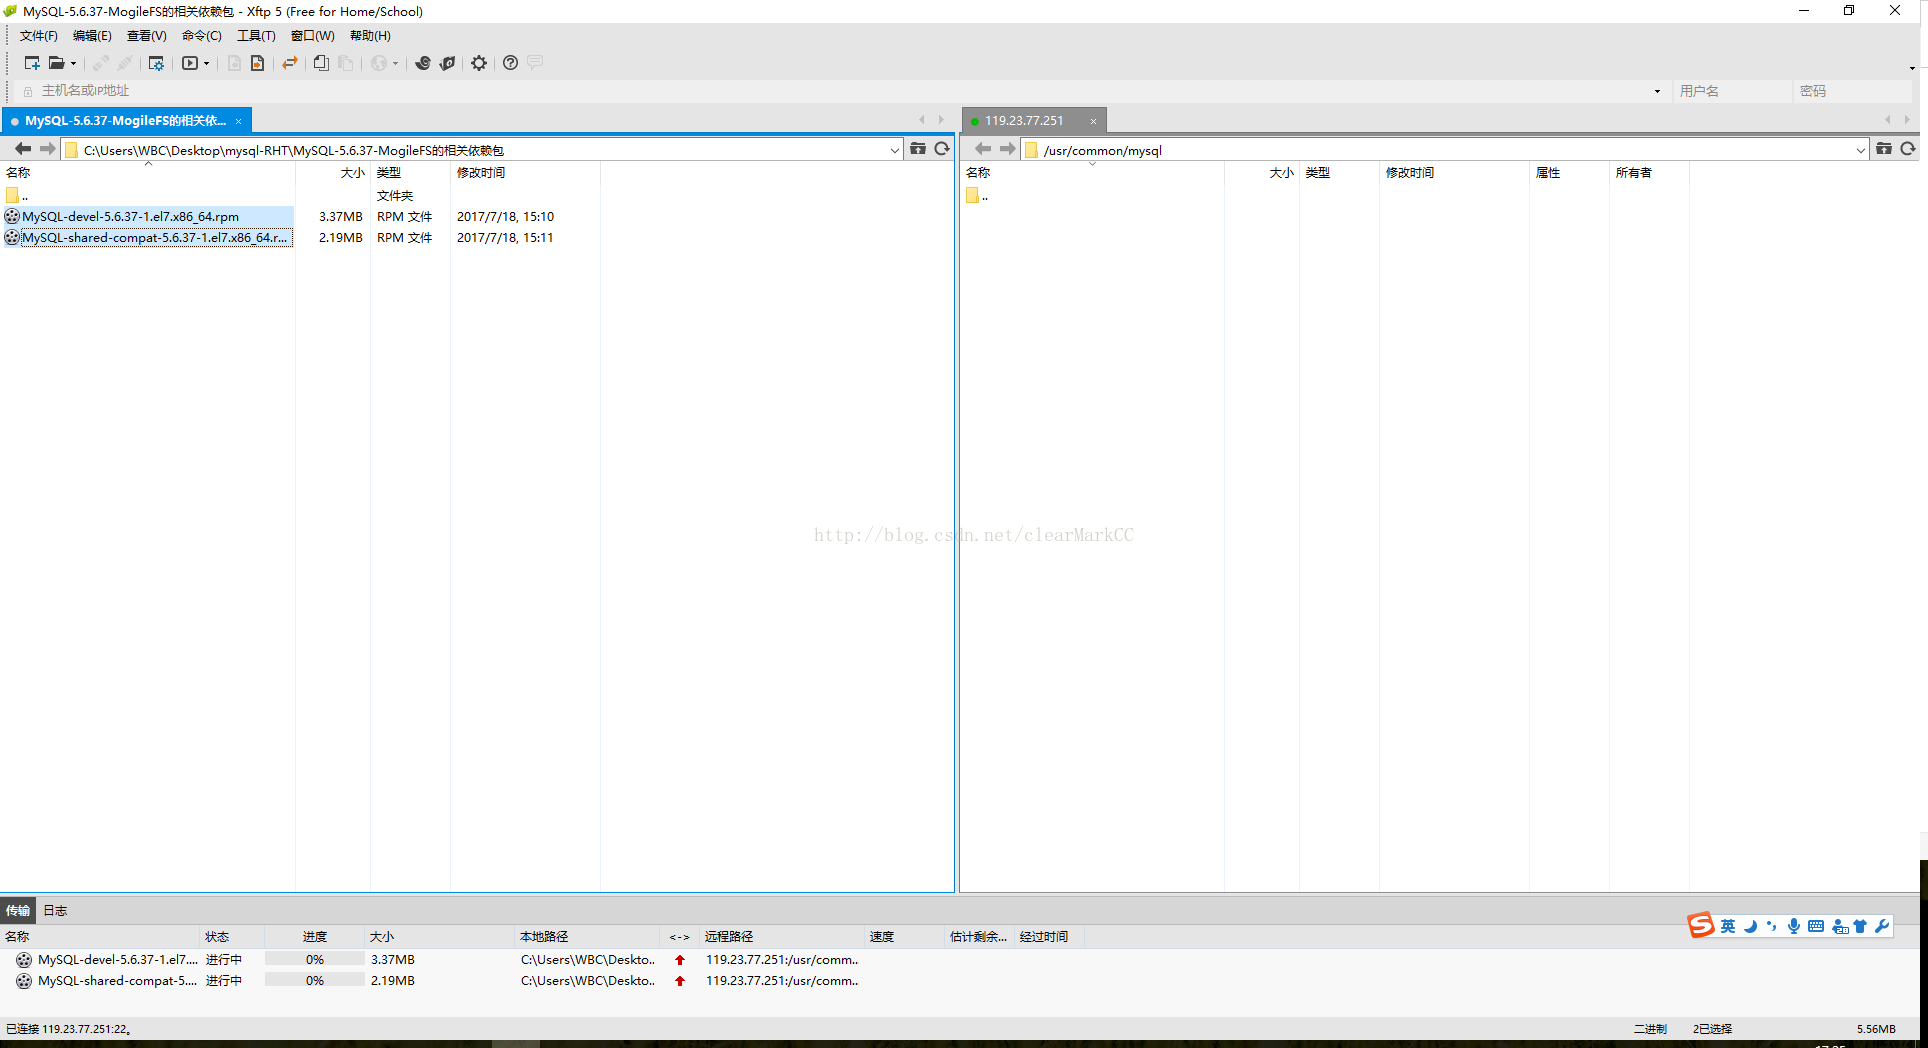The image size is (1928, 1048).
Task: Switch to the 传输 transfers tab
Action: [18, 910]
